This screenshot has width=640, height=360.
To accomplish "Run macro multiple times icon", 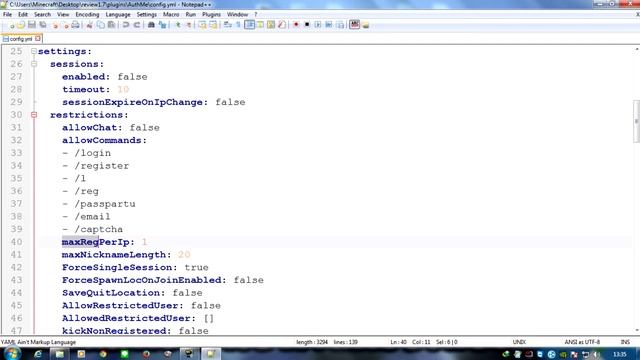I will (329, 25).
